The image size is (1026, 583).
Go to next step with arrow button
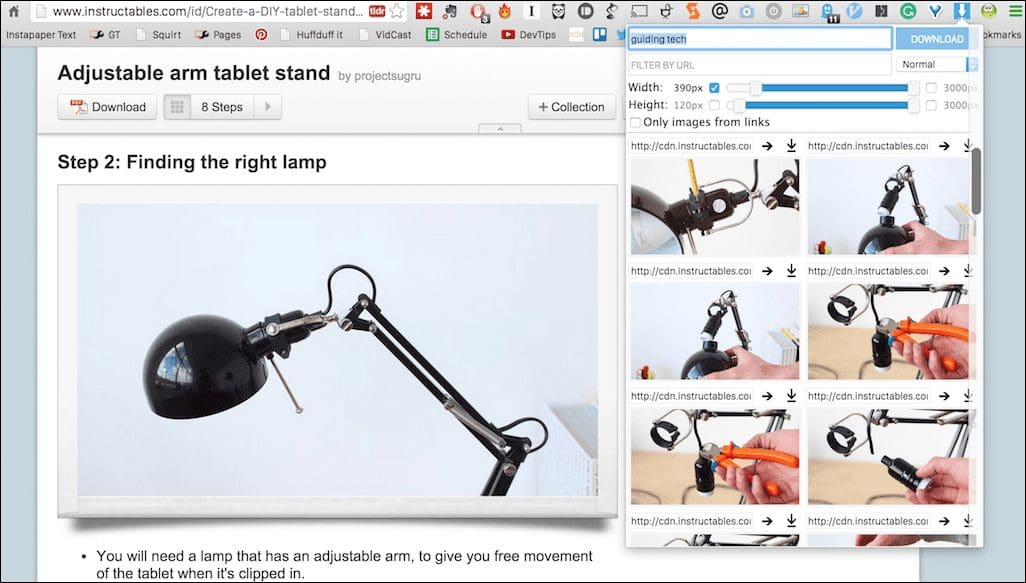(268, 107)
